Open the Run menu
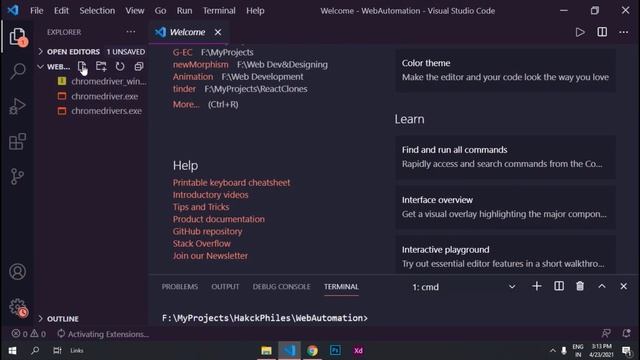 pos(184,11)
